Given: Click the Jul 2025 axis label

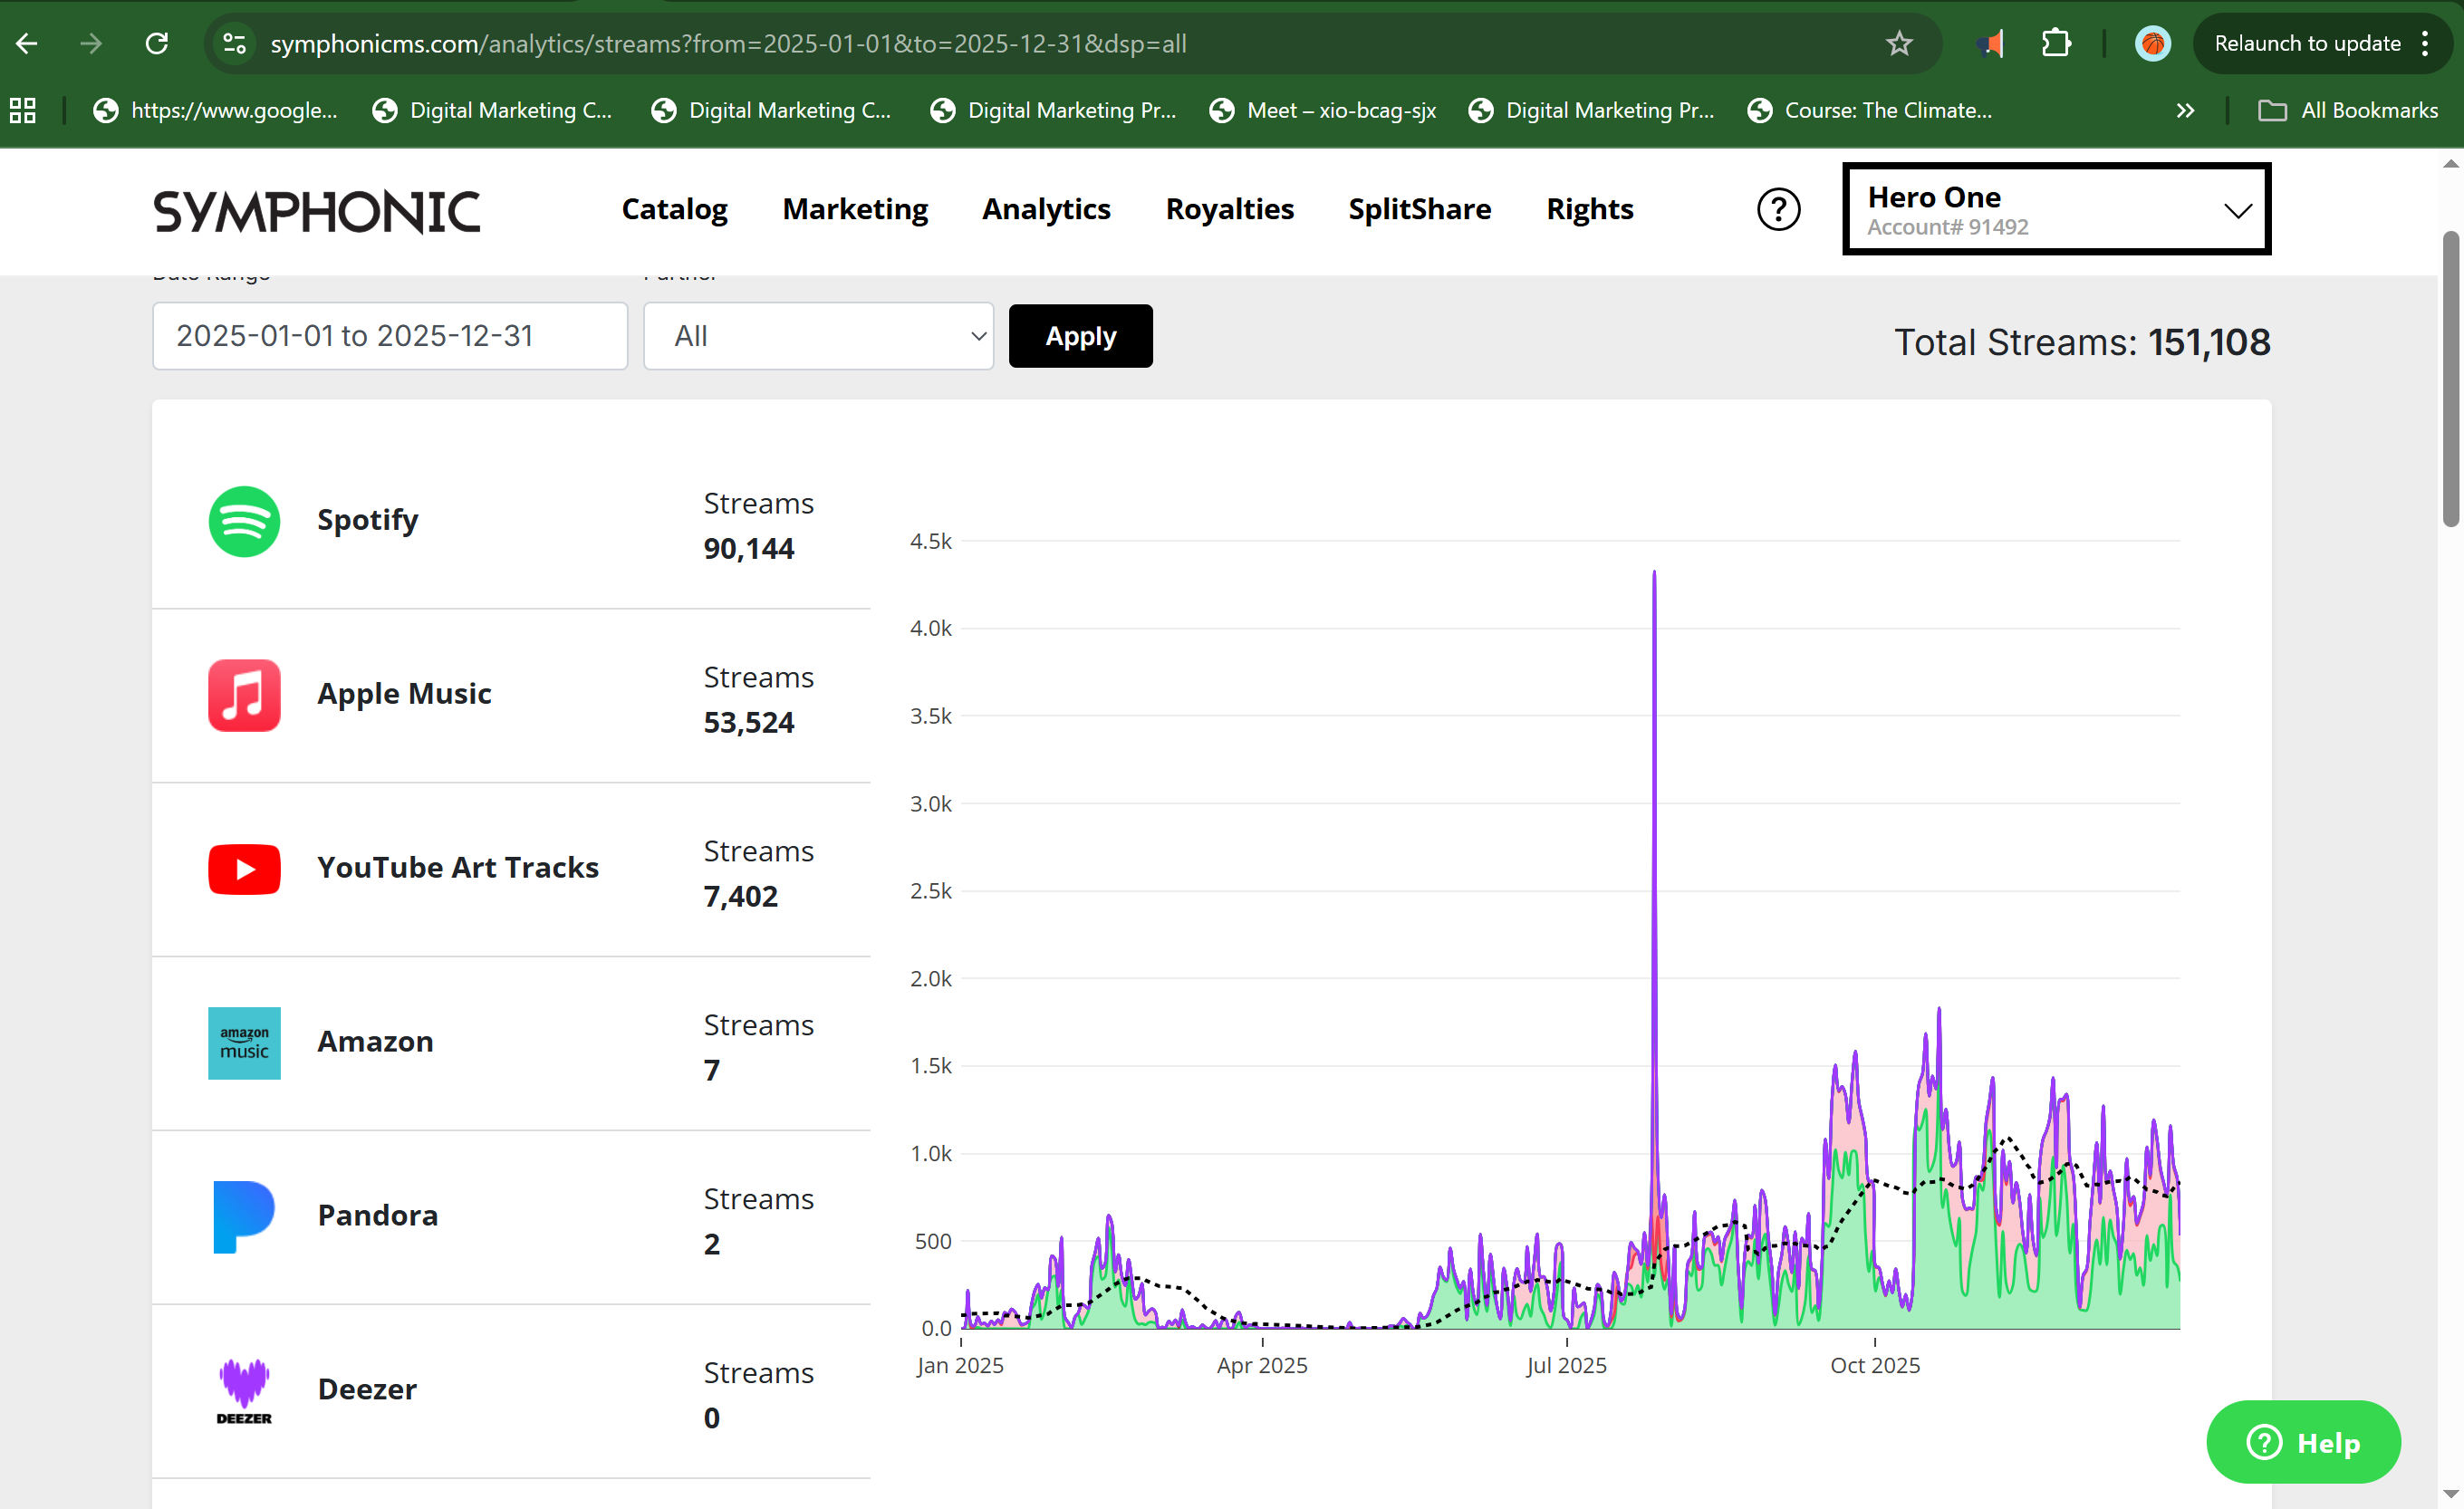Looking at the screenshot, I should click(1566, 1365).
